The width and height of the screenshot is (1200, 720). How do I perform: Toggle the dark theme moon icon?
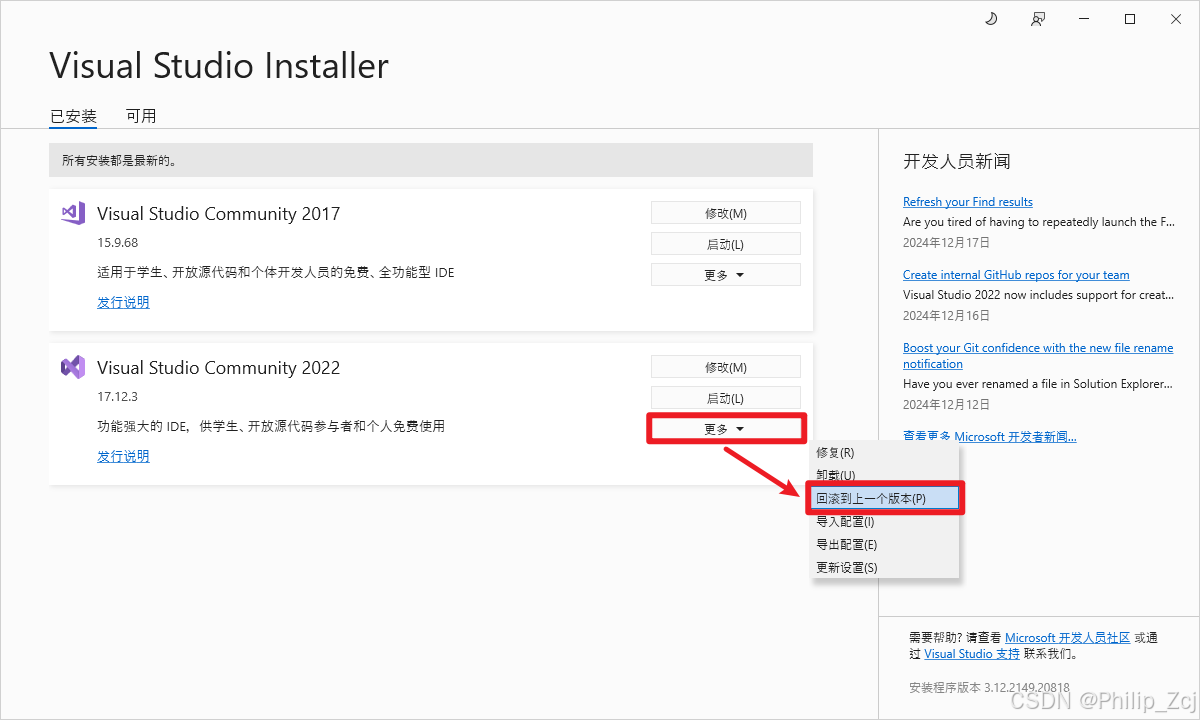pyautogui.click(x=992, y=19)
